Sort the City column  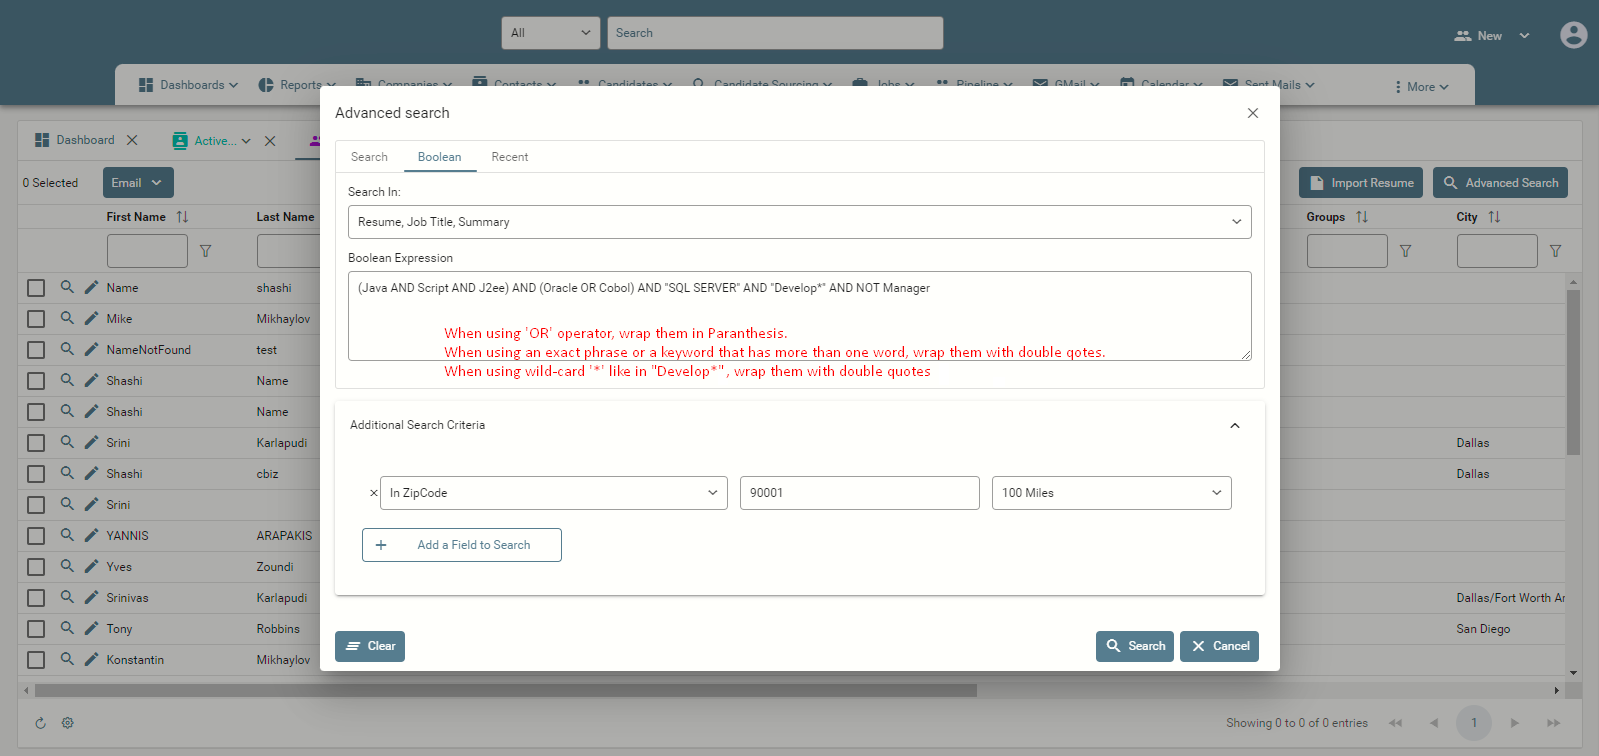[x=1494, y=217]
